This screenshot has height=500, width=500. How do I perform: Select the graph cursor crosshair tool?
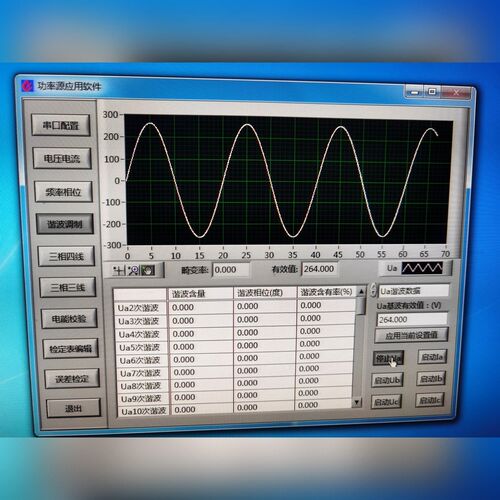click(x=118, y=270)
